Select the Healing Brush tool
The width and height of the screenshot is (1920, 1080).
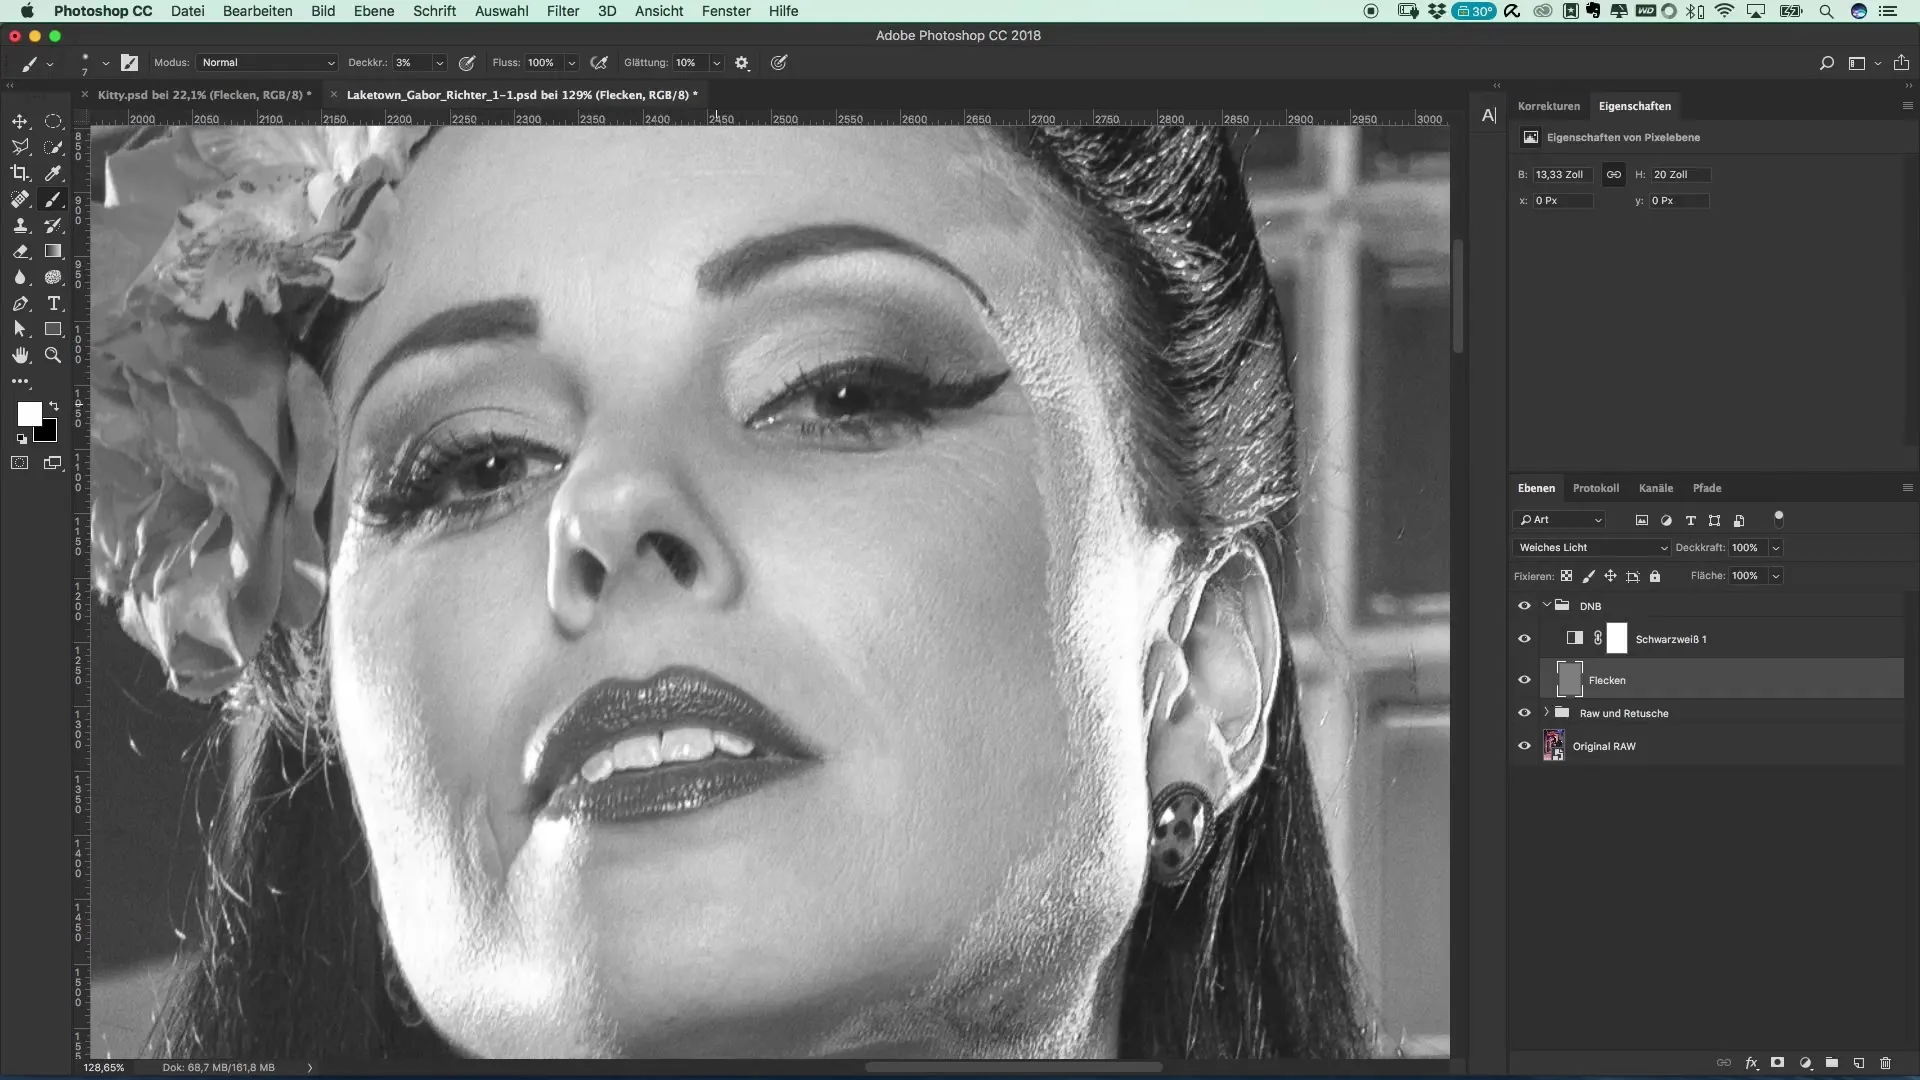click(x=20, y=199)
